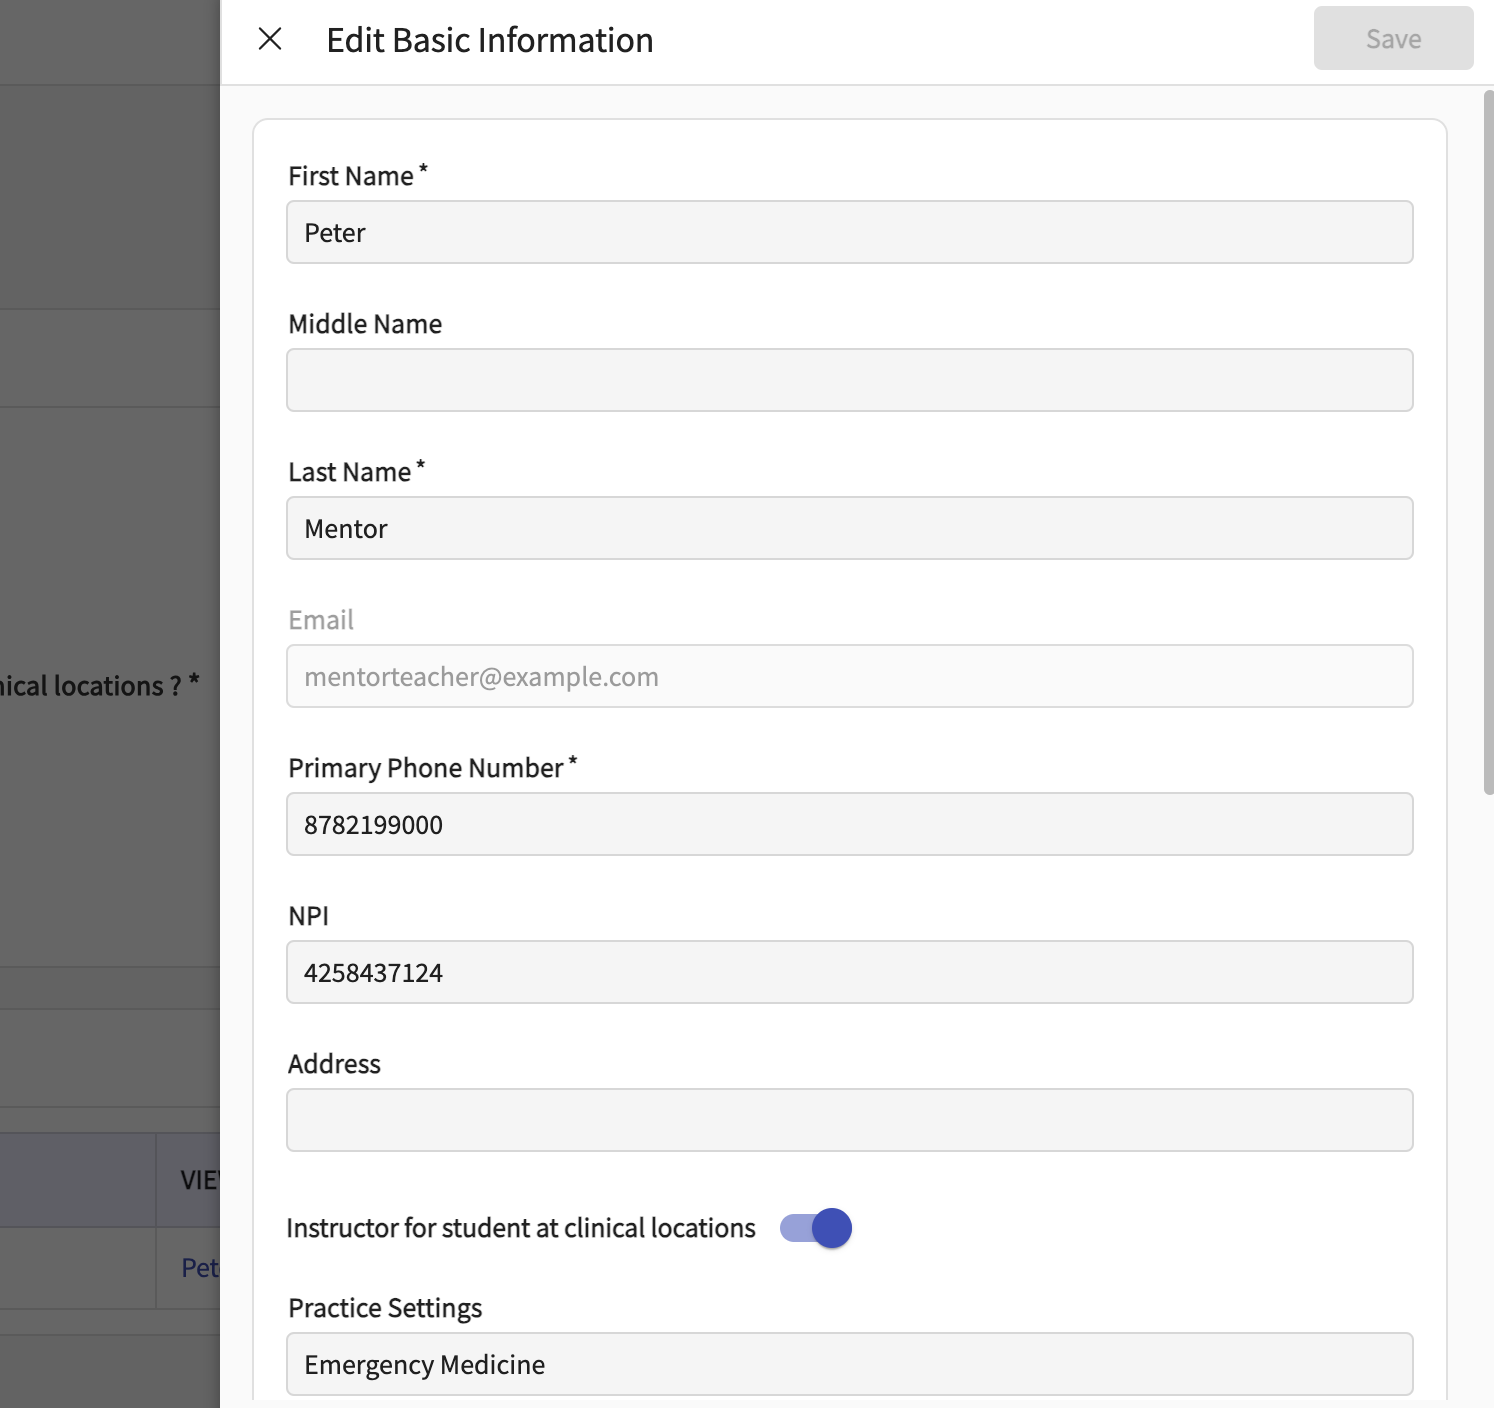This screenshot has width=1494, height=1408.
Task: Click the Save button
Action: coord(1392,39)
